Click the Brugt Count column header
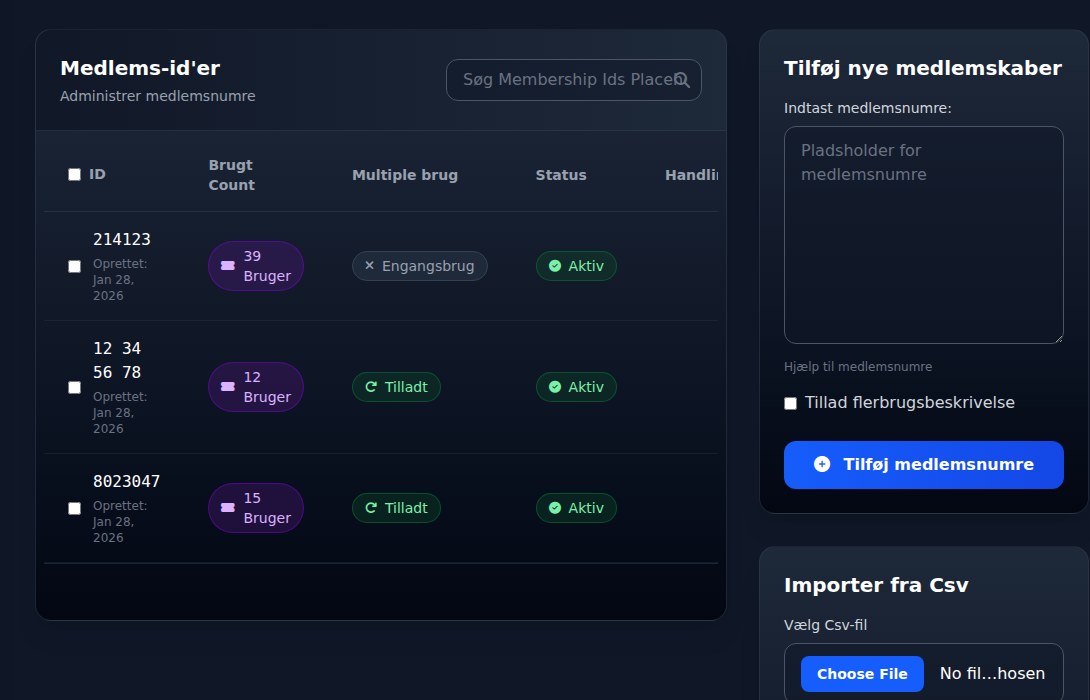This screenshot has height=700, width=1090. [x=231, y=175]
